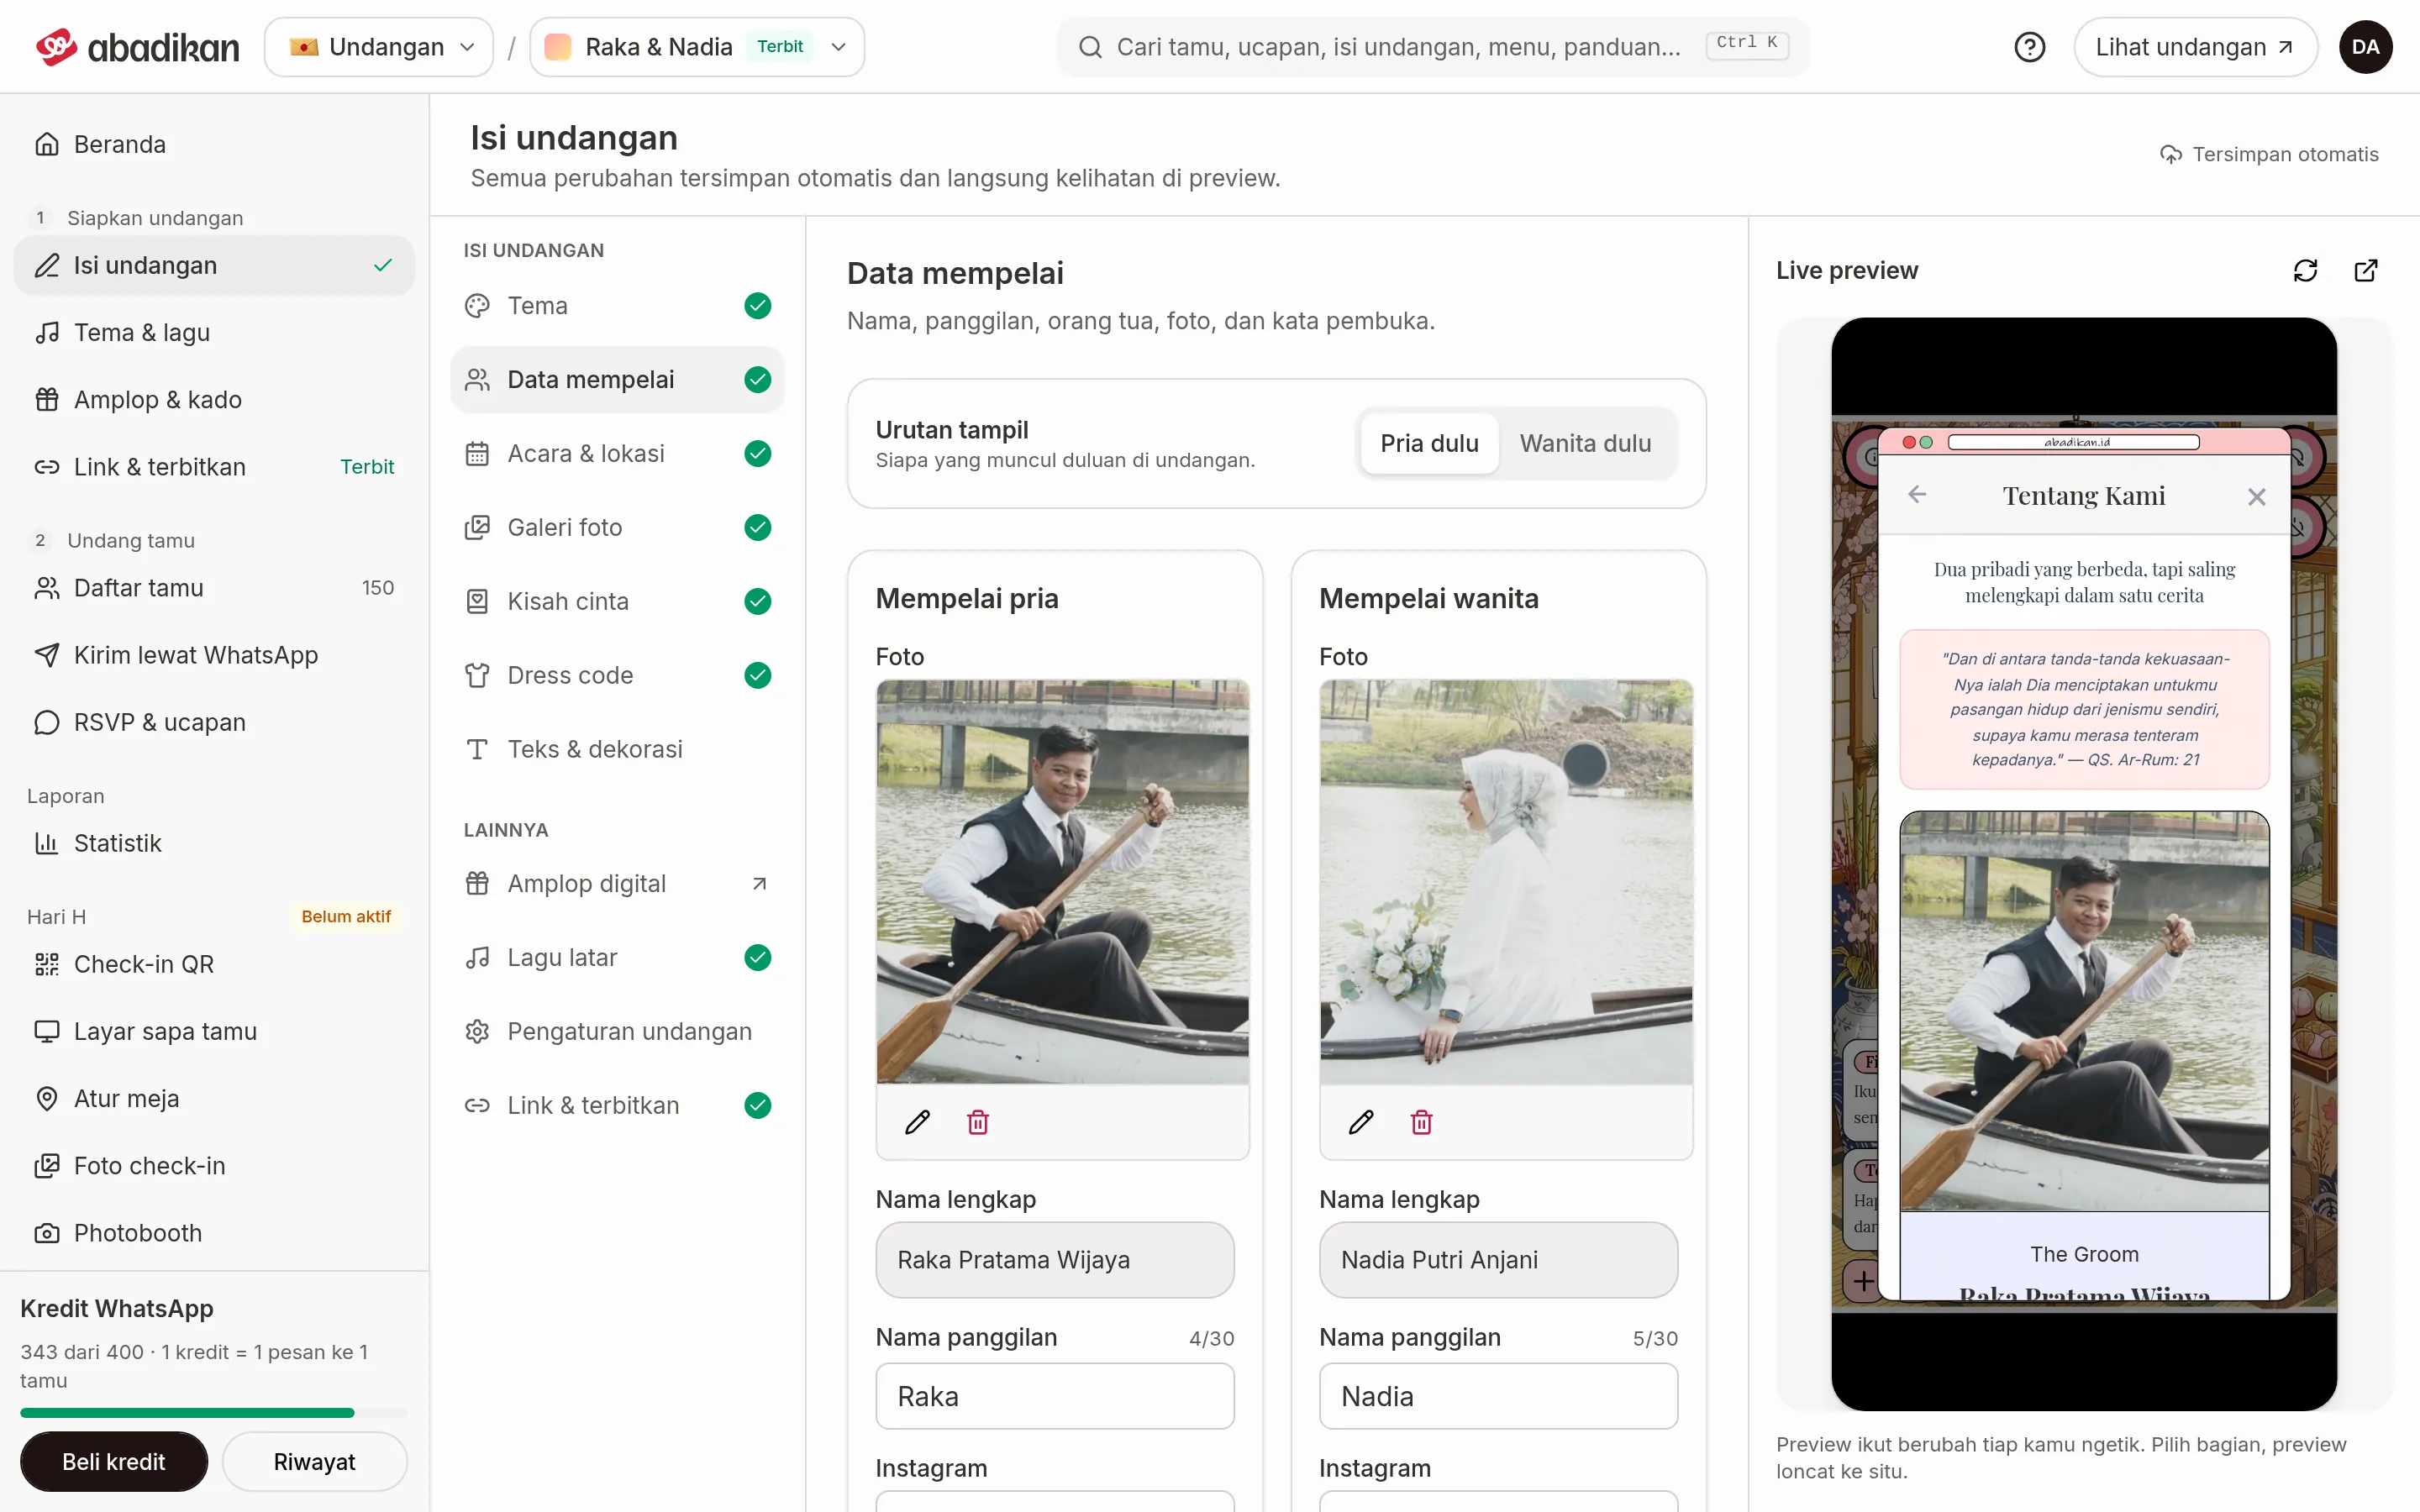Open the Teks & dekorasi section

point(617,750)
